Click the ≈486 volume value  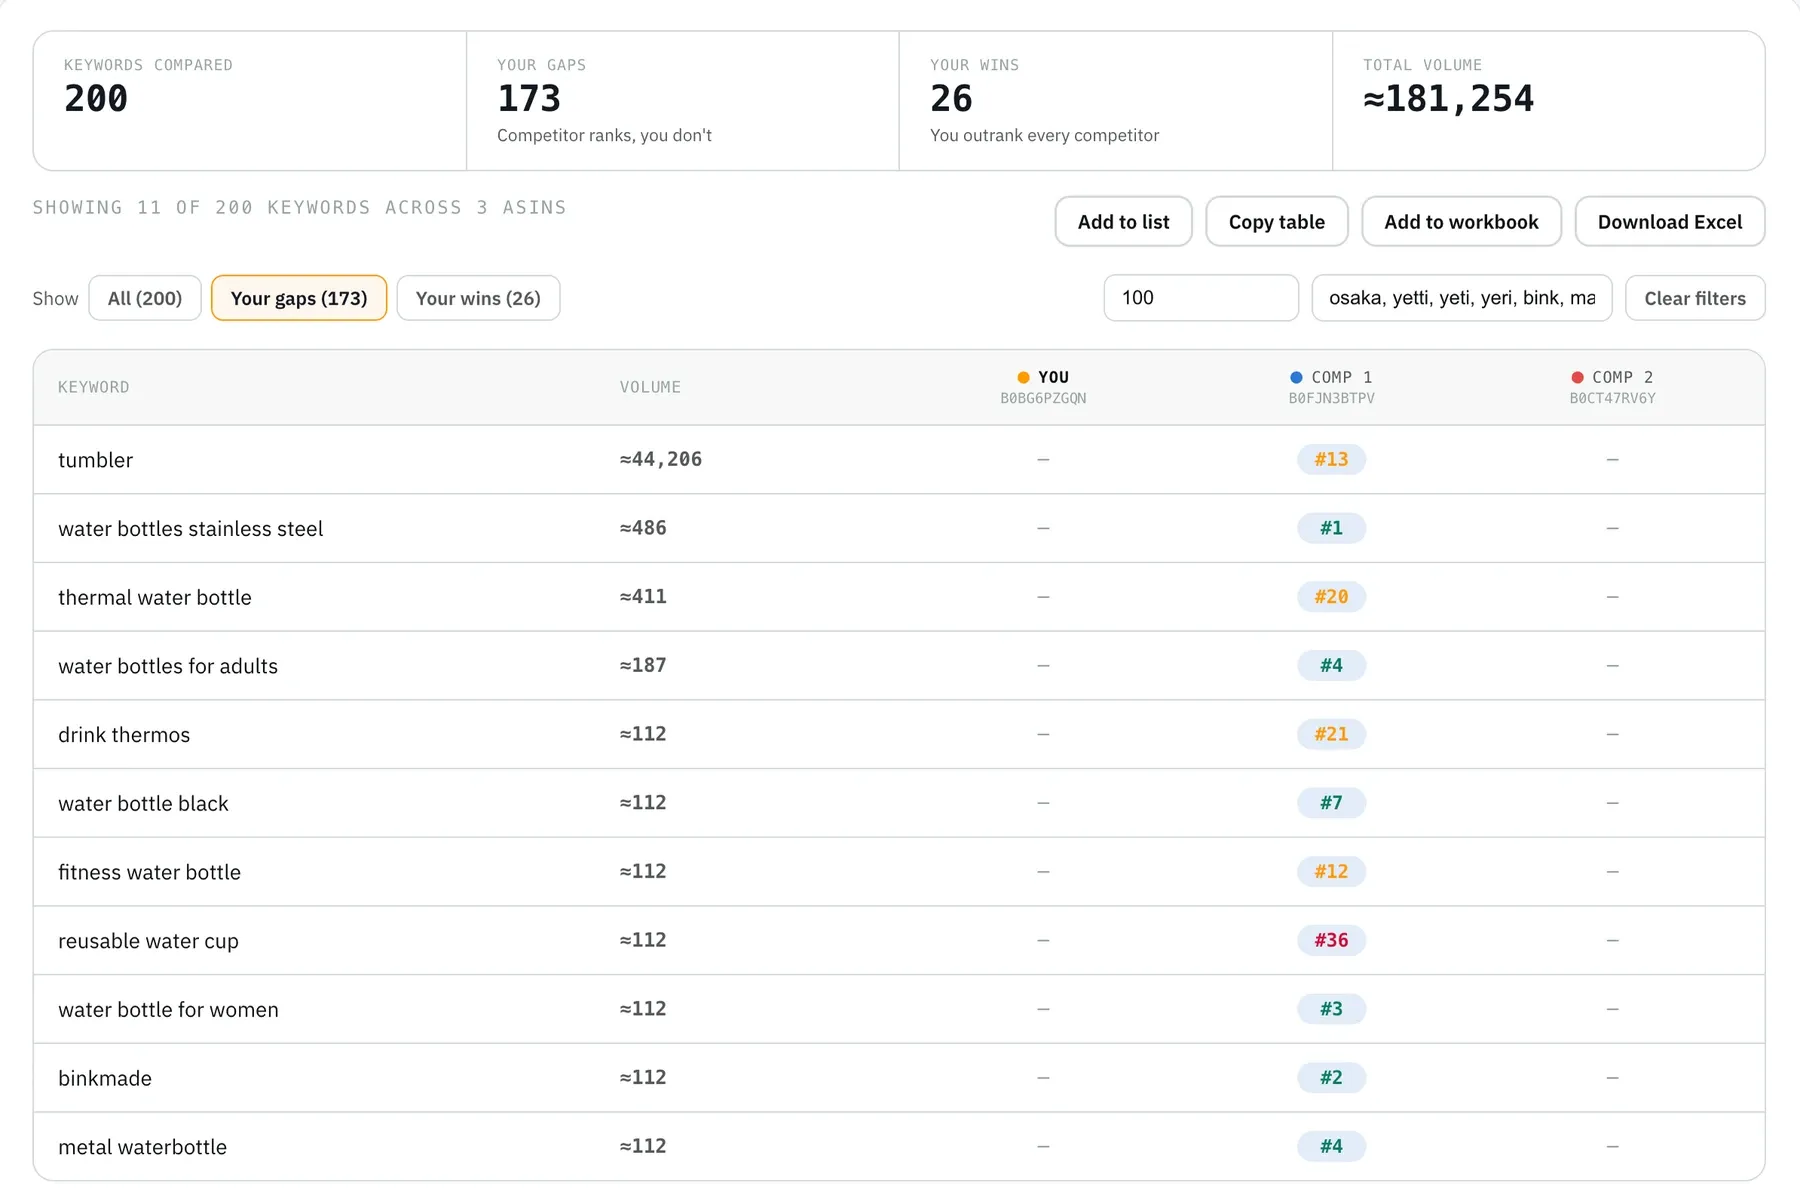(x=642, y=528)
